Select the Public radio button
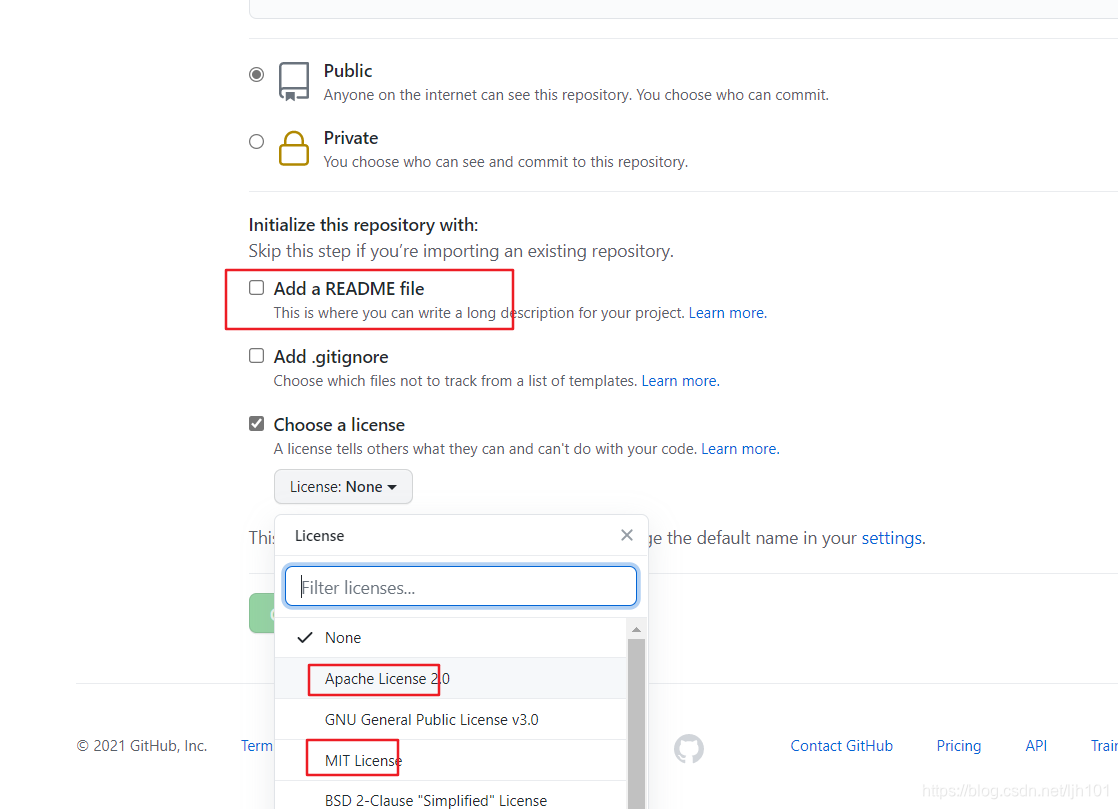Screen dimensions: 1118x809 click(257, 74)
